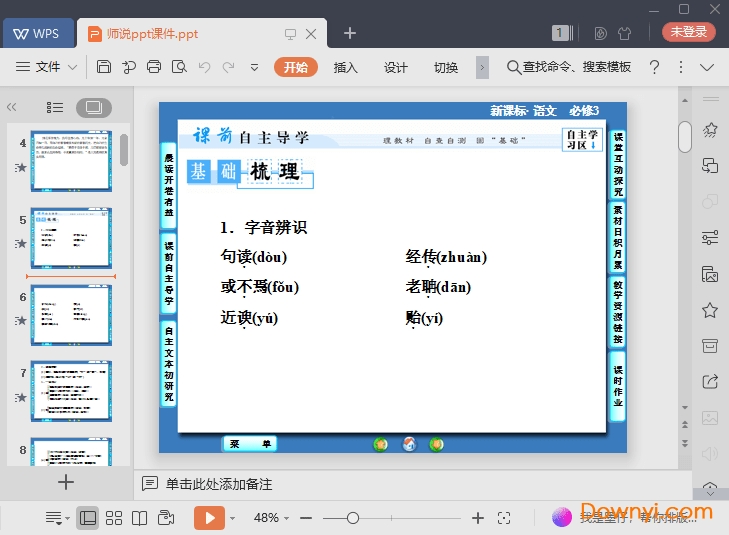Open the 文件 file menu dropdown
Image resolution: width=729 pixels, height=535 pixels.
pos(47,67)
